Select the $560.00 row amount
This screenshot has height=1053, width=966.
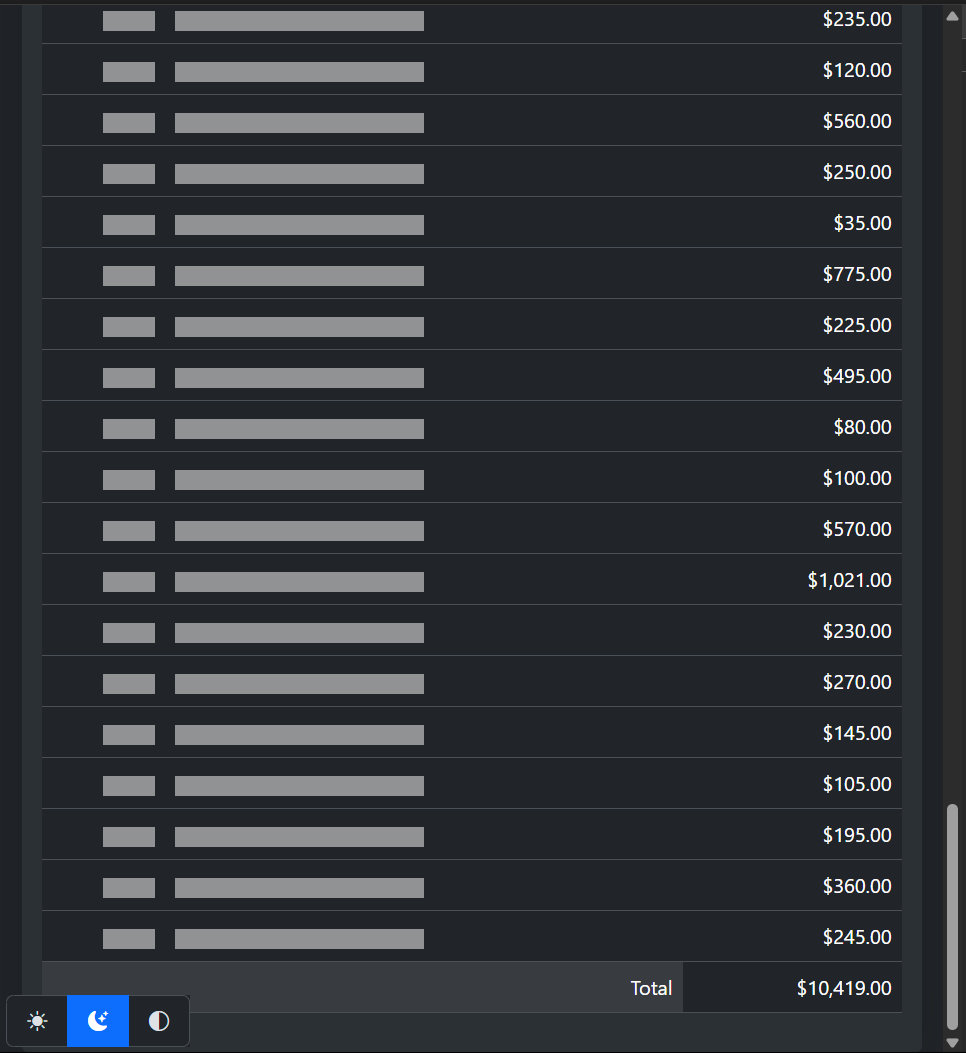857,121
